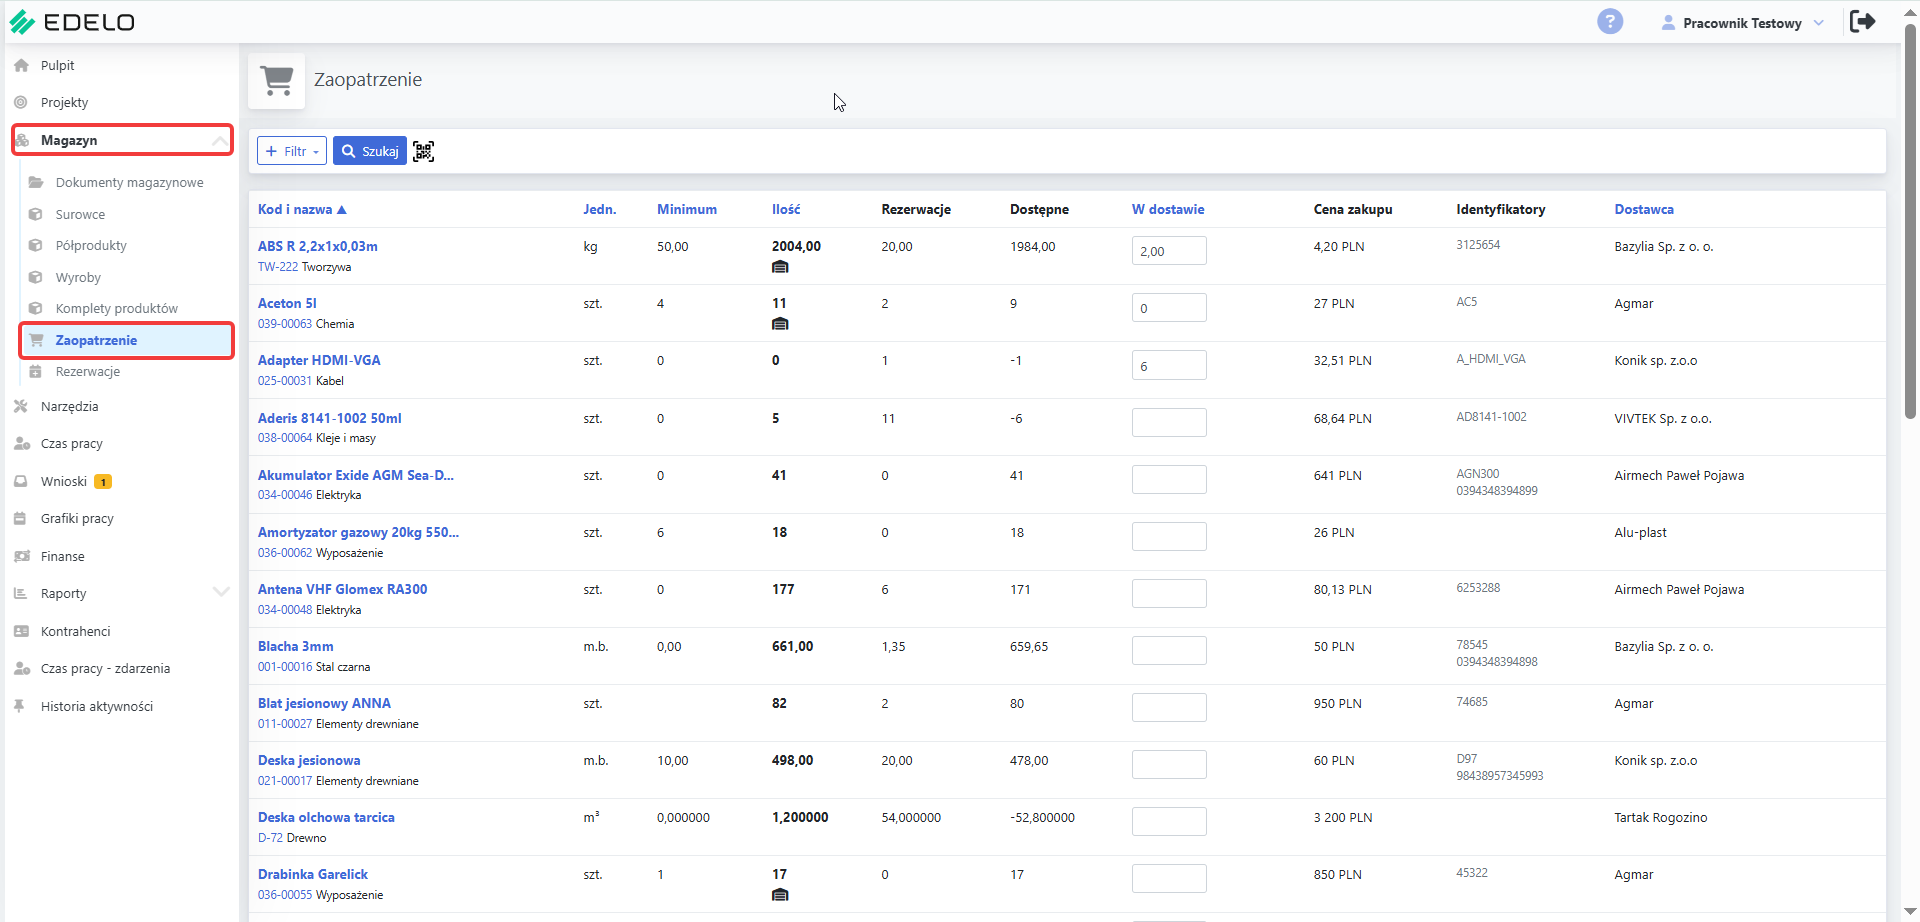Open Dokumenty magazynowe in the sidebar
This screenshot has height=922, width=1920.
coord(129,182)
